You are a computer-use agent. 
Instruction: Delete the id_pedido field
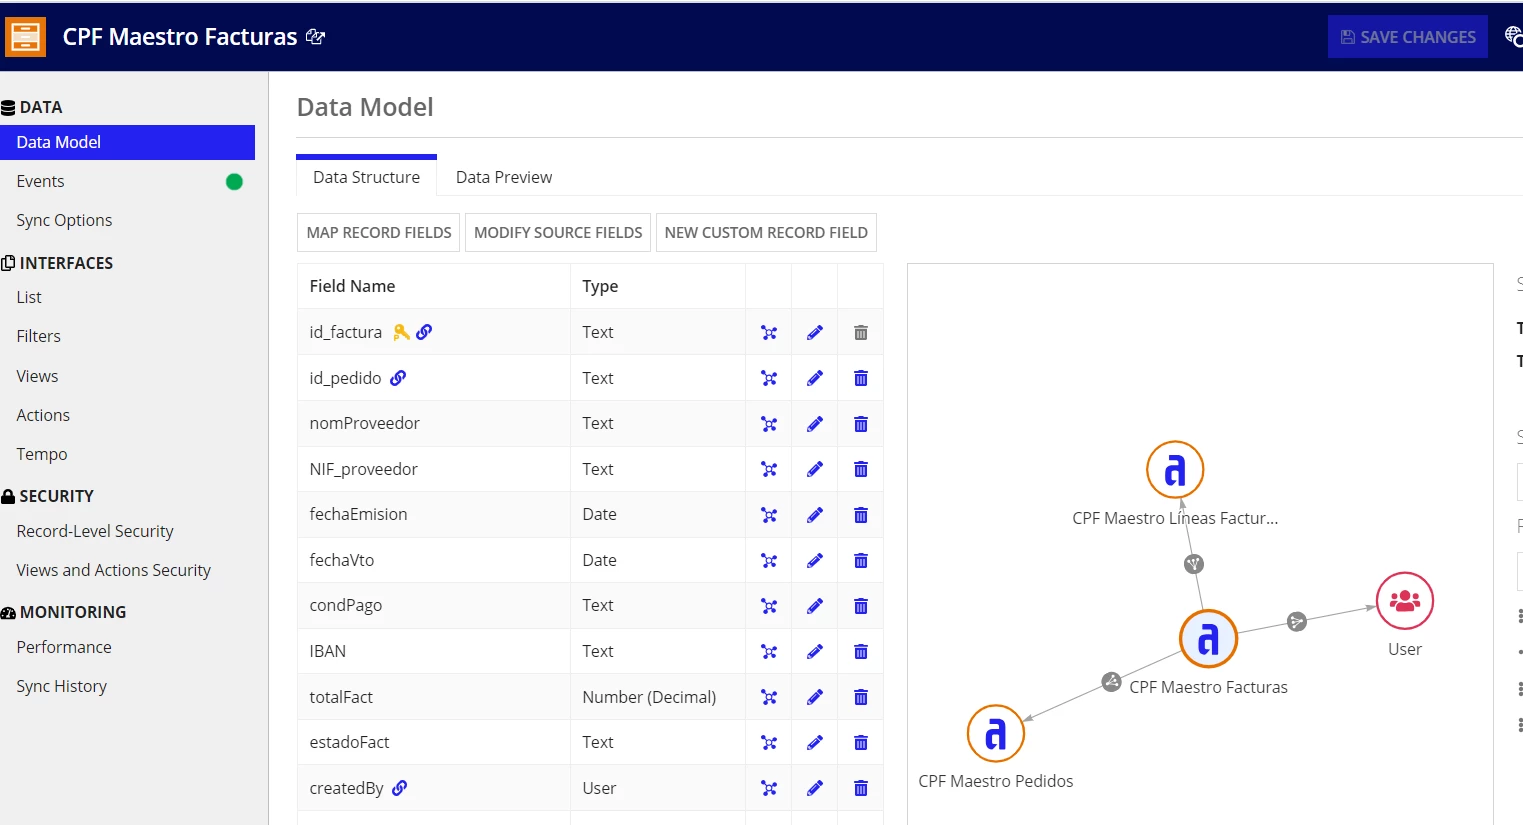(x=861, y=378)
